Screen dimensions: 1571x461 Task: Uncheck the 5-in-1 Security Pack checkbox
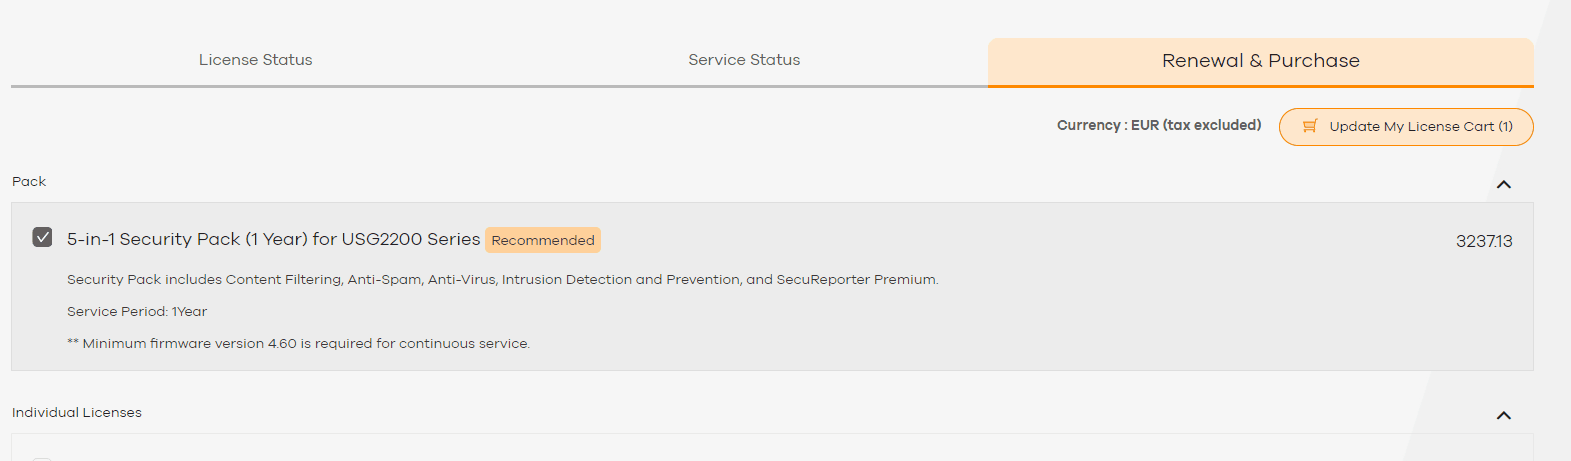(42, 237)
